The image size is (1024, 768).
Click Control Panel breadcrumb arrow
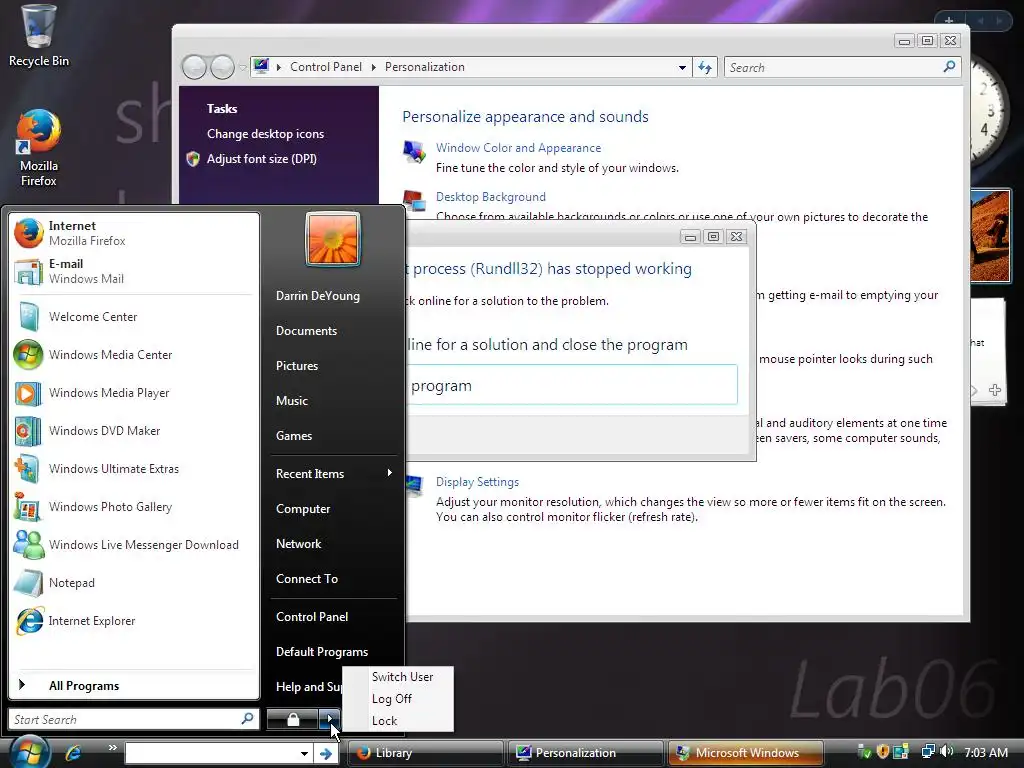(374, 67)
